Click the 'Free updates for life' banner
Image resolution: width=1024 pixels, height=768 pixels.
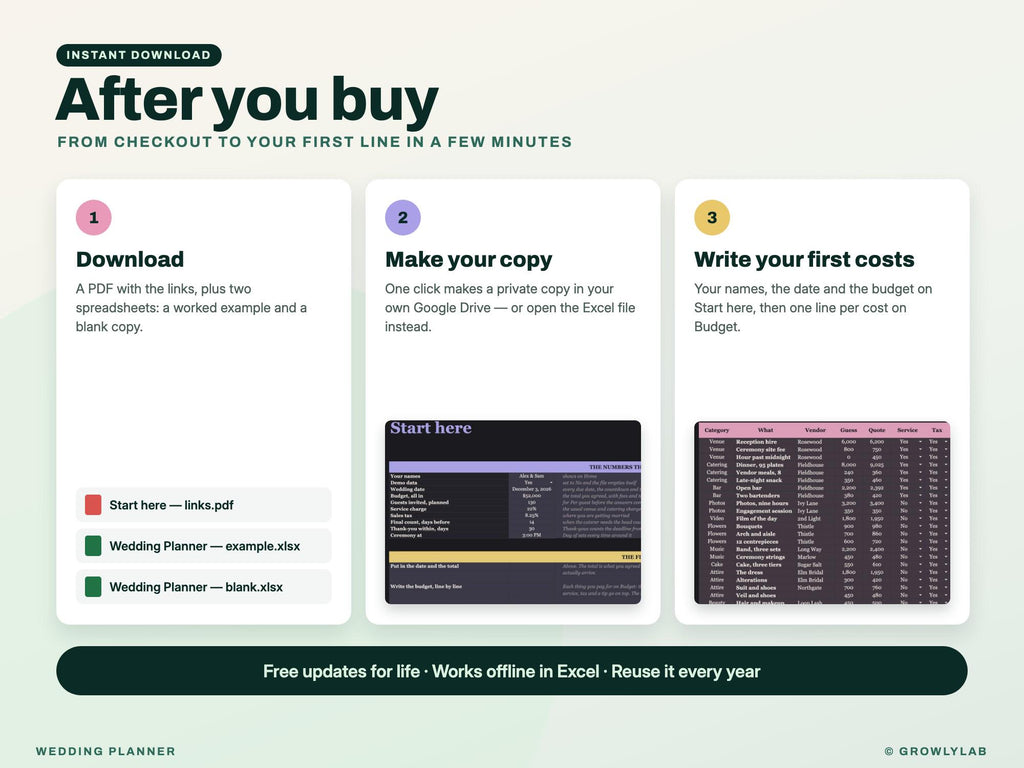pos(512,671)
